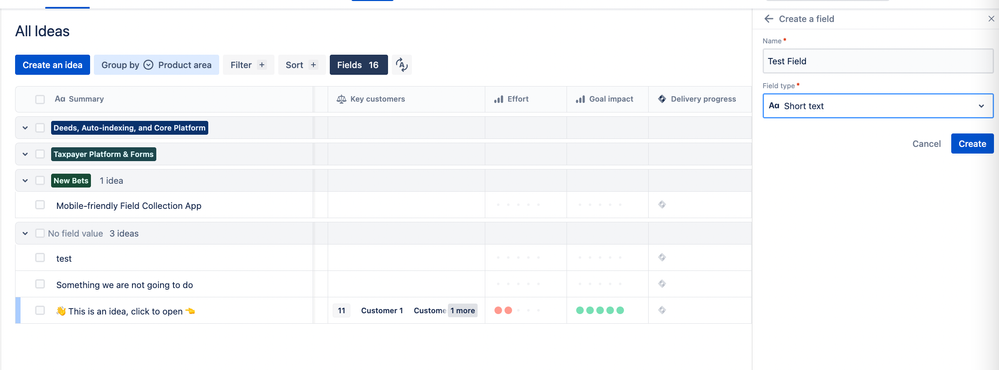
Task: Open Group by Product area dropdown
Action: 157,65
